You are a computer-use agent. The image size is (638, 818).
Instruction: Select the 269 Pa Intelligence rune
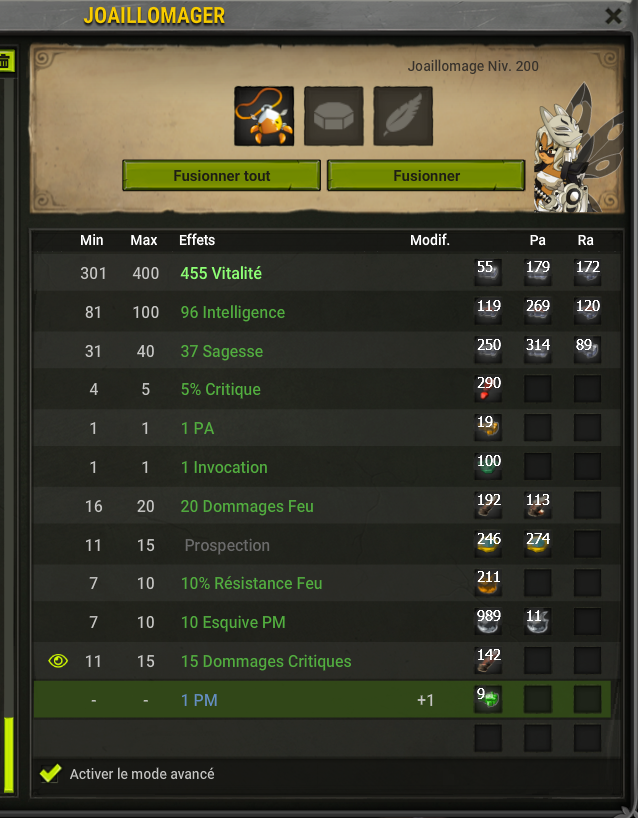(537, 311)
